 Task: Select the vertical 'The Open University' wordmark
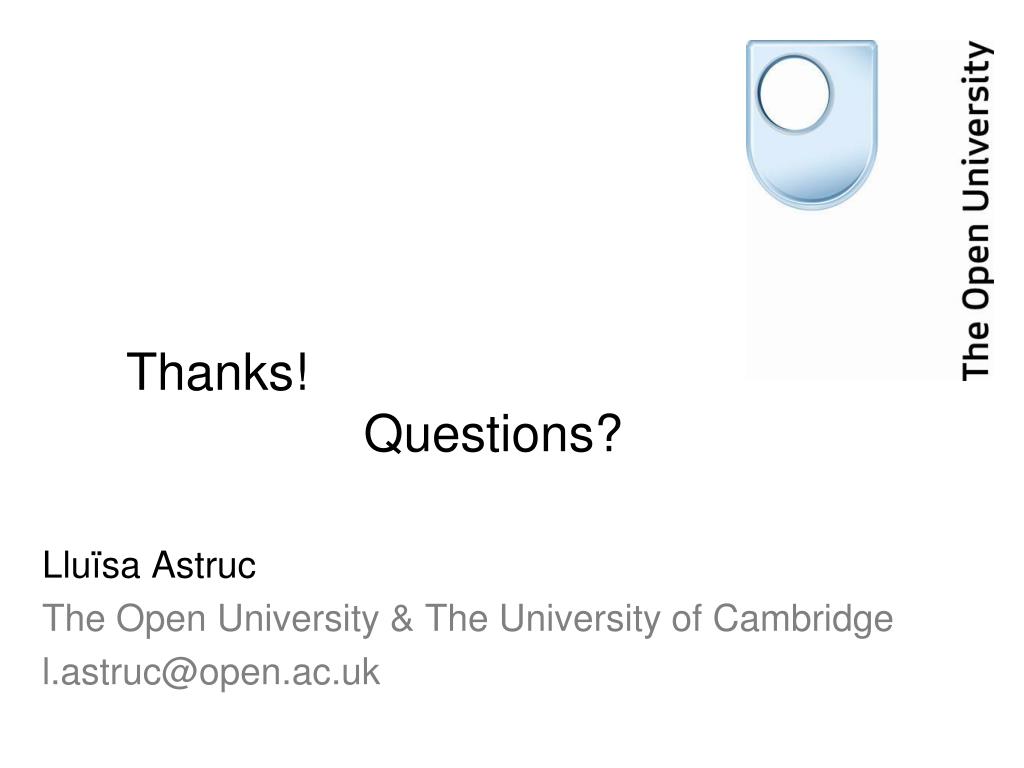click(x=976, y=210)
